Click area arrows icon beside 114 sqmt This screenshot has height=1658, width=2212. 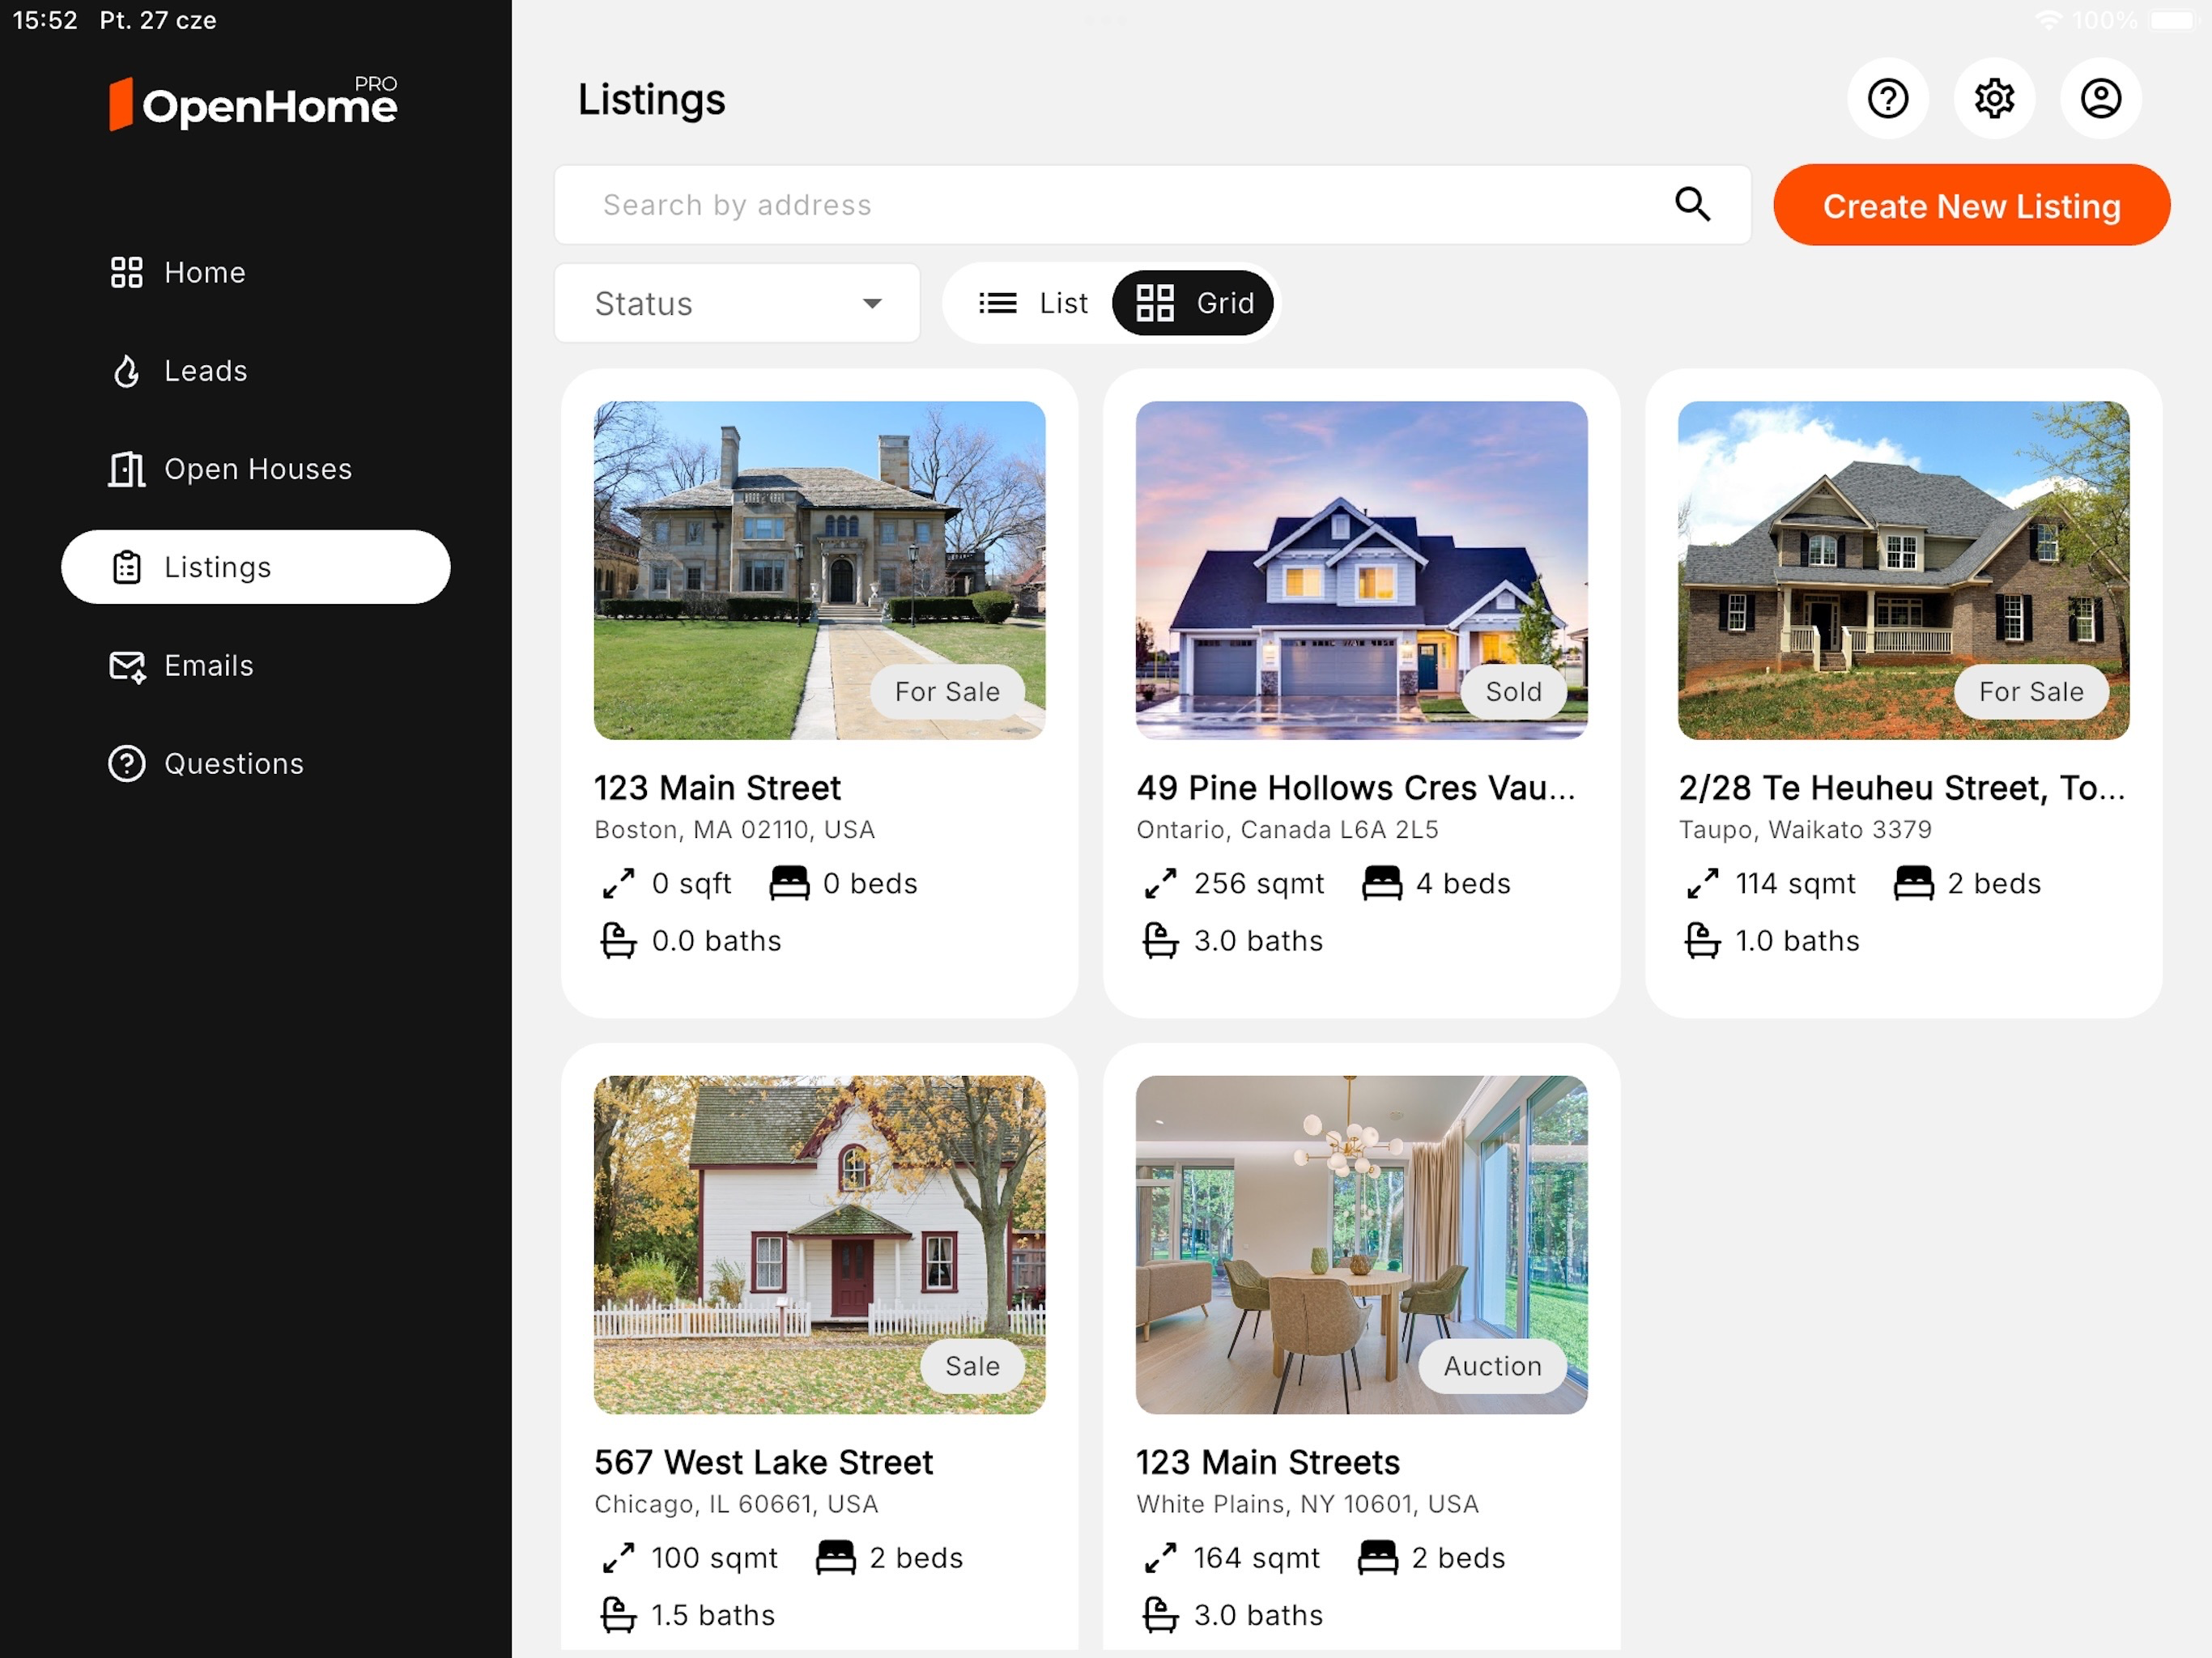tap(1702, 883)
